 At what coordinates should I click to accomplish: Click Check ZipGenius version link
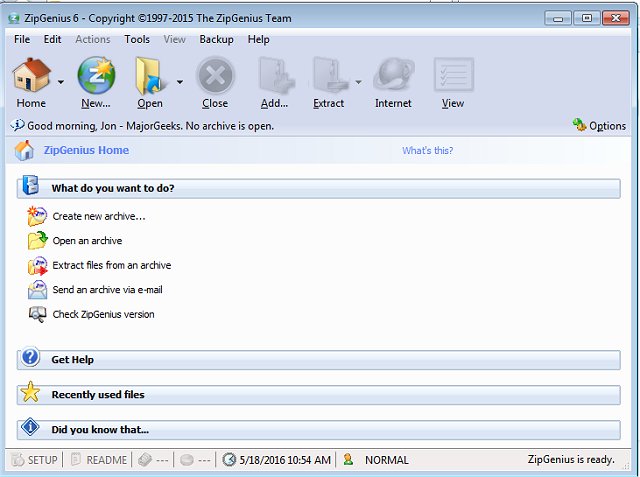[103, 314]
